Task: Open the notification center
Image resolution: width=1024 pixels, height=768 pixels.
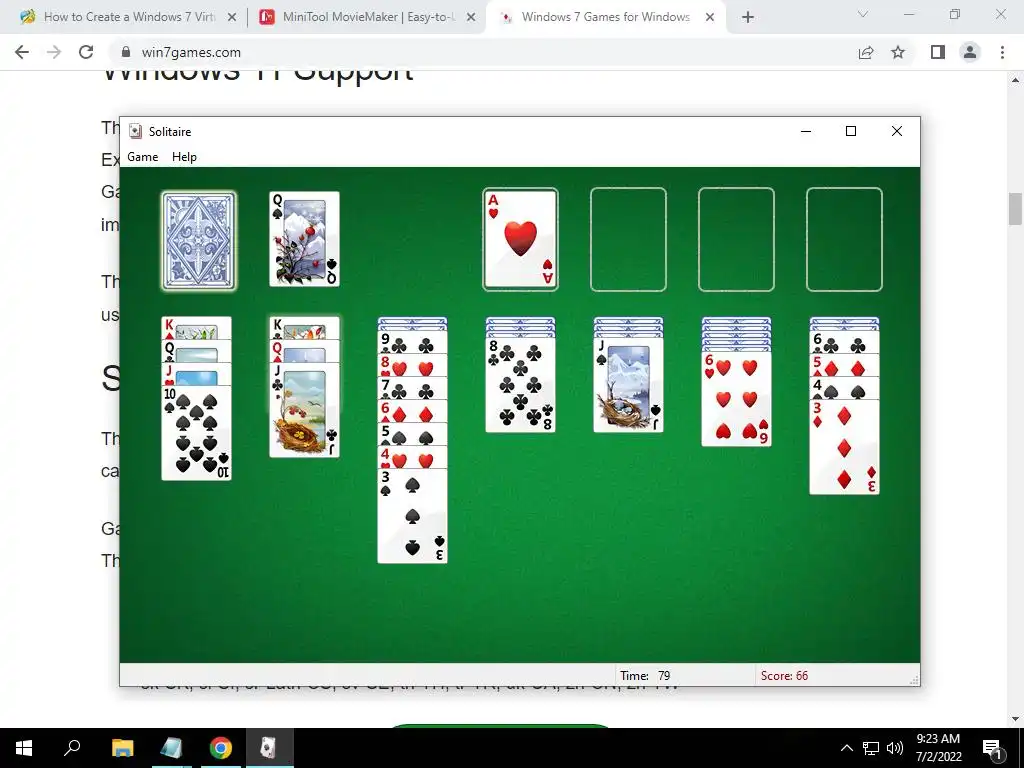Action: coord(992,748)
